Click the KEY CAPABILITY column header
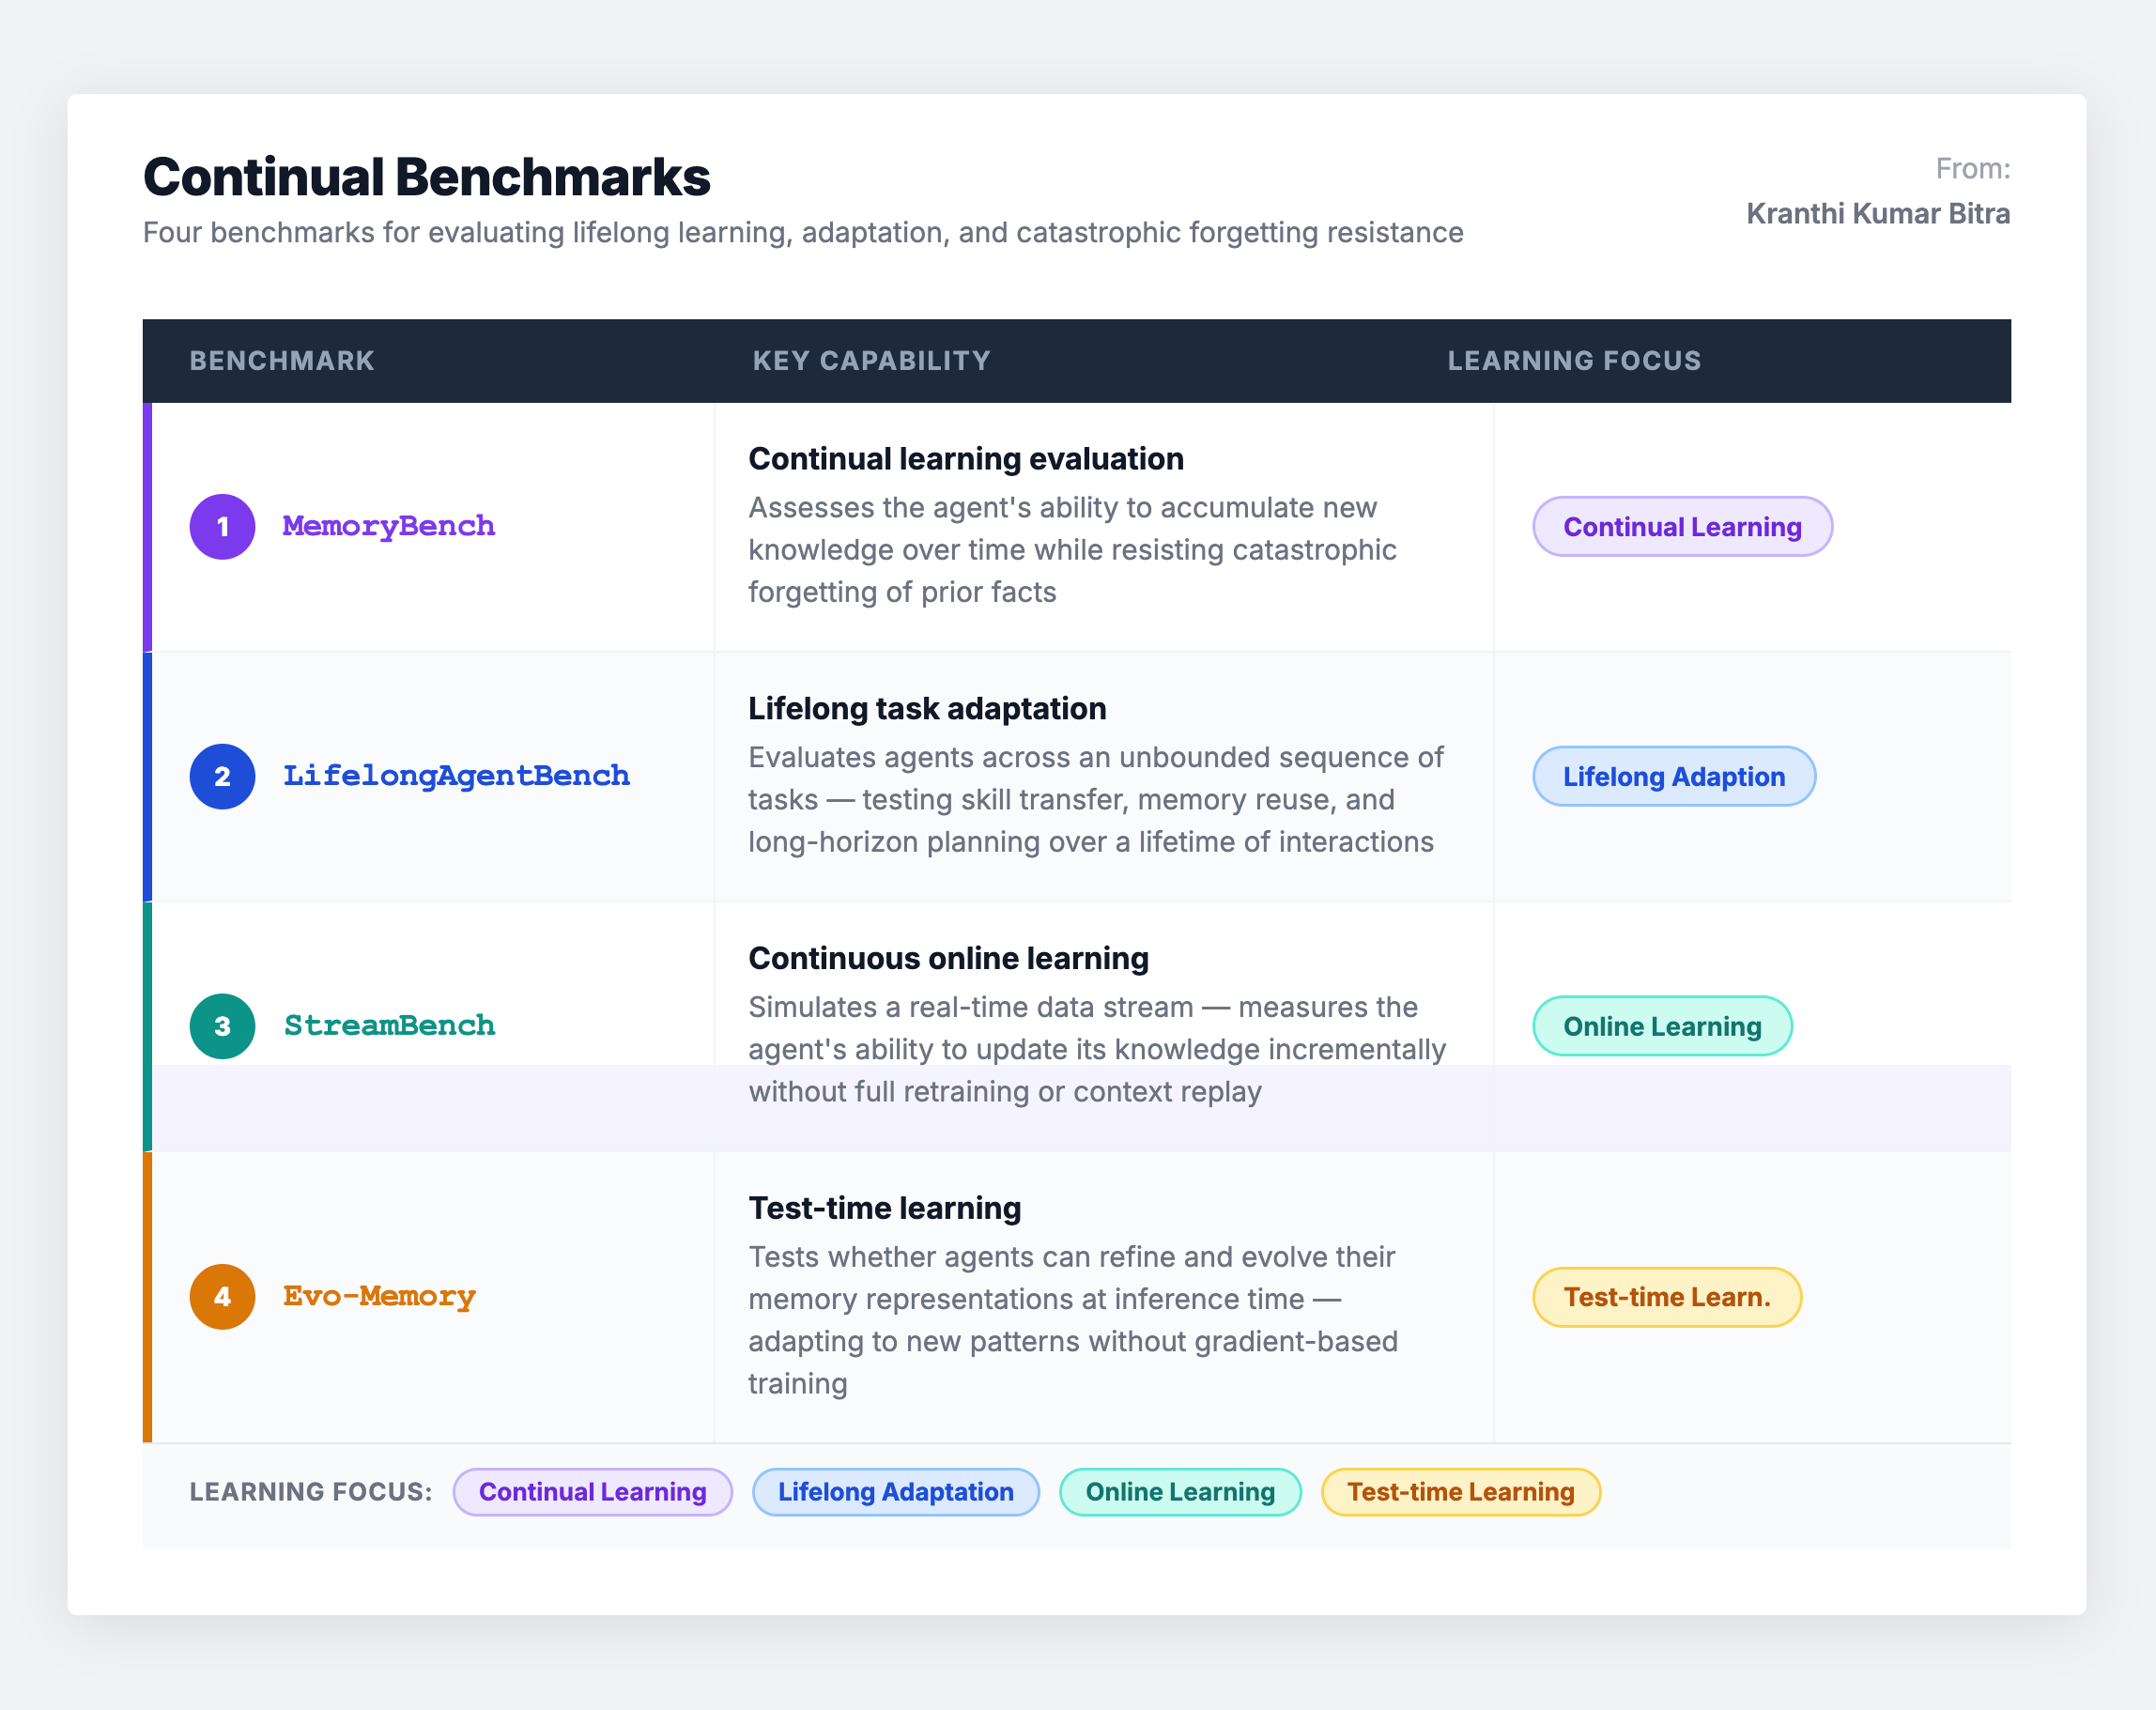Image resolution: width=2156 pixels, height=1710 pixels. [871, 361]
